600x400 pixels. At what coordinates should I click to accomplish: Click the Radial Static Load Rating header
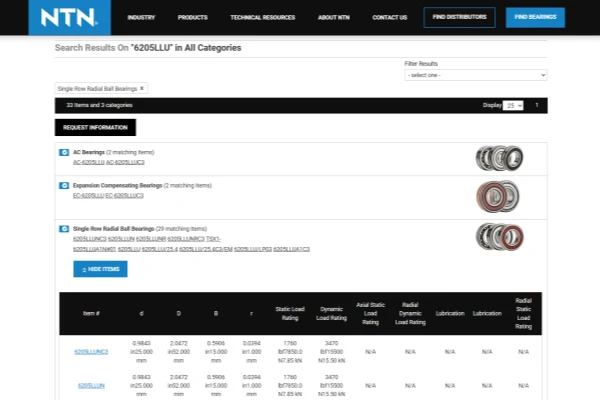click(523, 313)
